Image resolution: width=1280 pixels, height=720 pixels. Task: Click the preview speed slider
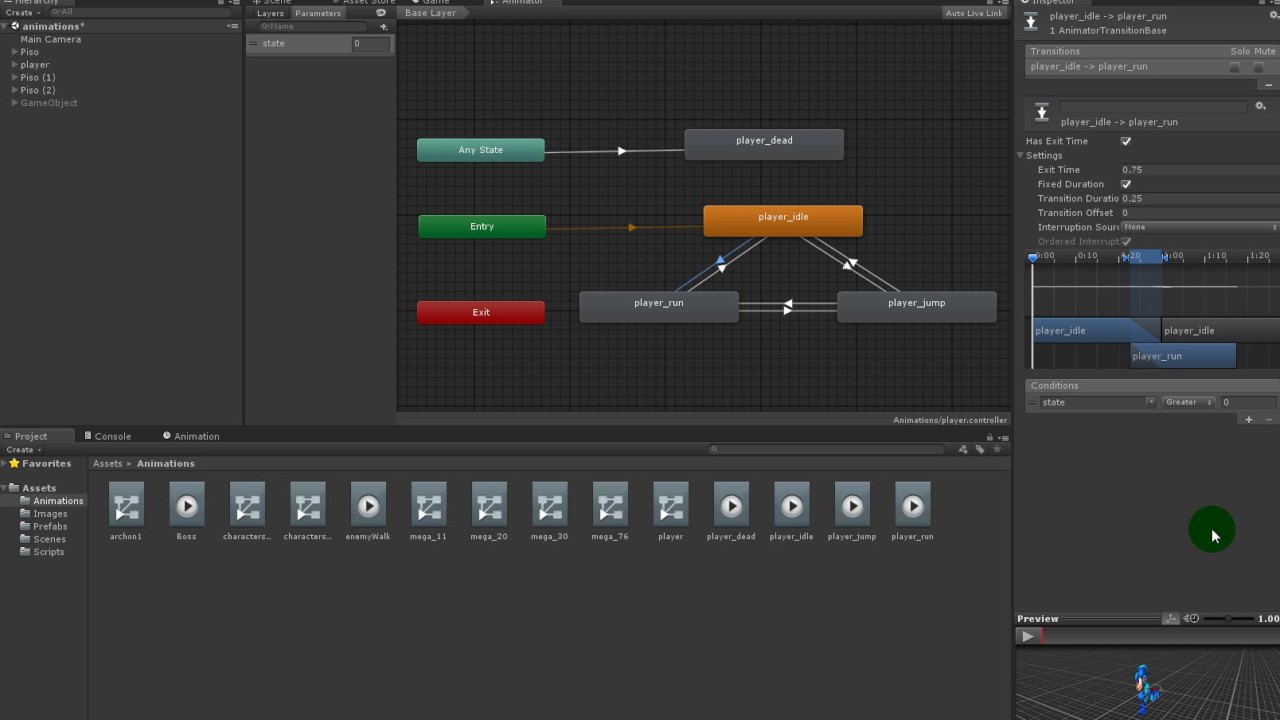pos(1228,618)
